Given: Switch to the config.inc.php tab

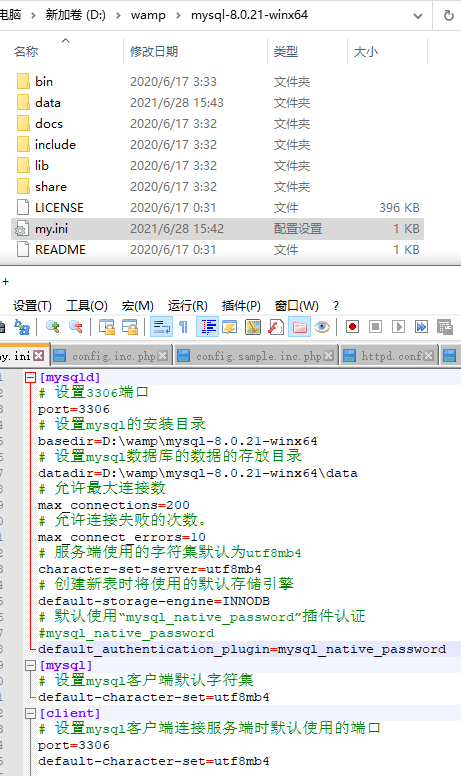Looking at the screenshot, I should point(111,356).
